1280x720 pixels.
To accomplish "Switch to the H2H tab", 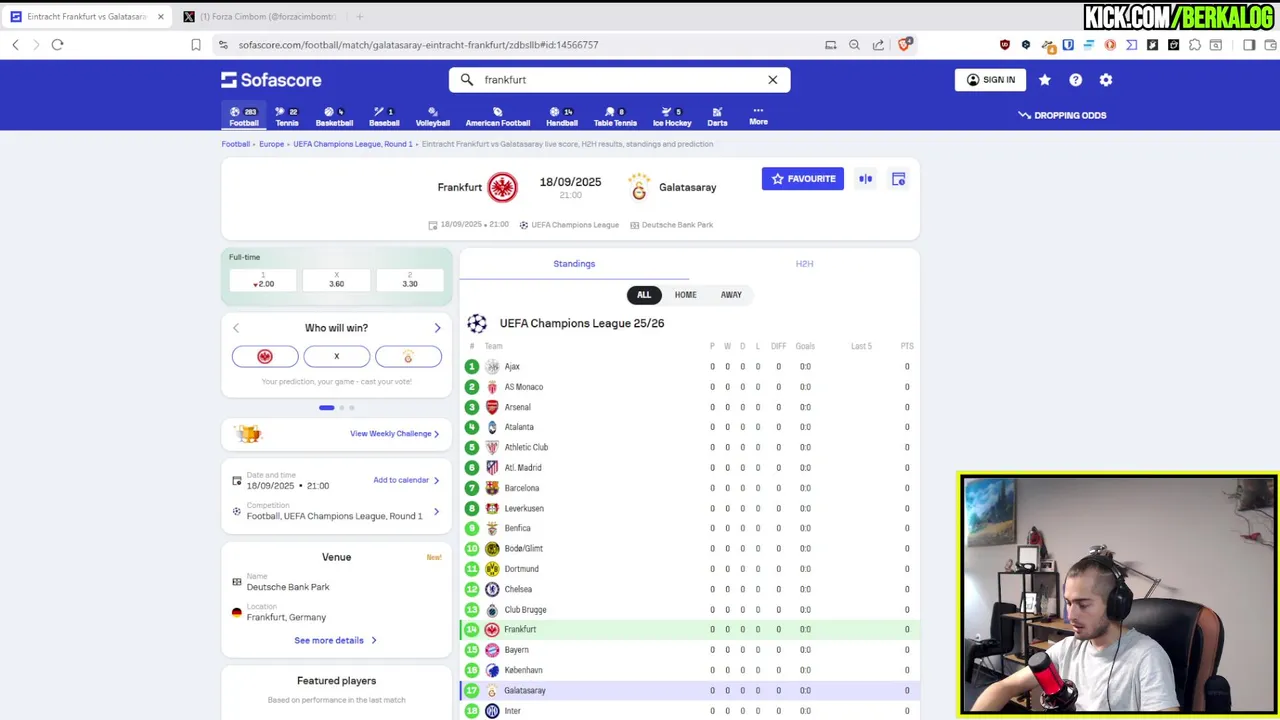I will pos(804,264).
